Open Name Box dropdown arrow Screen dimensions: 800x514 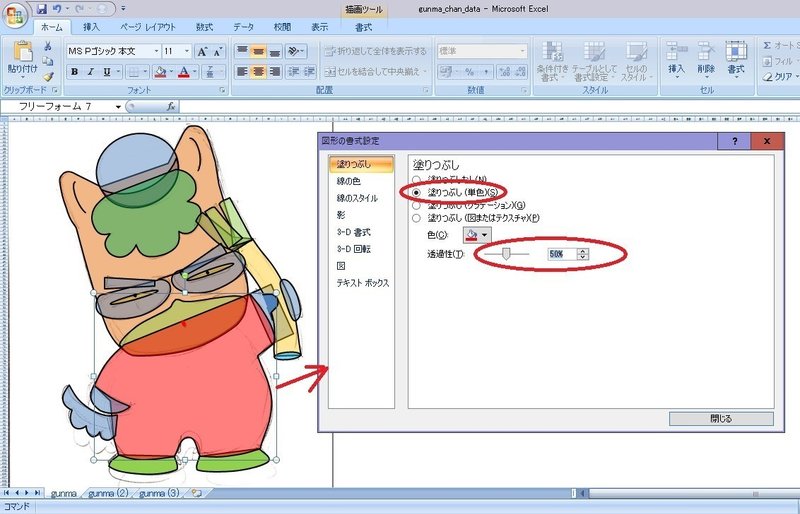coord(118,107)
